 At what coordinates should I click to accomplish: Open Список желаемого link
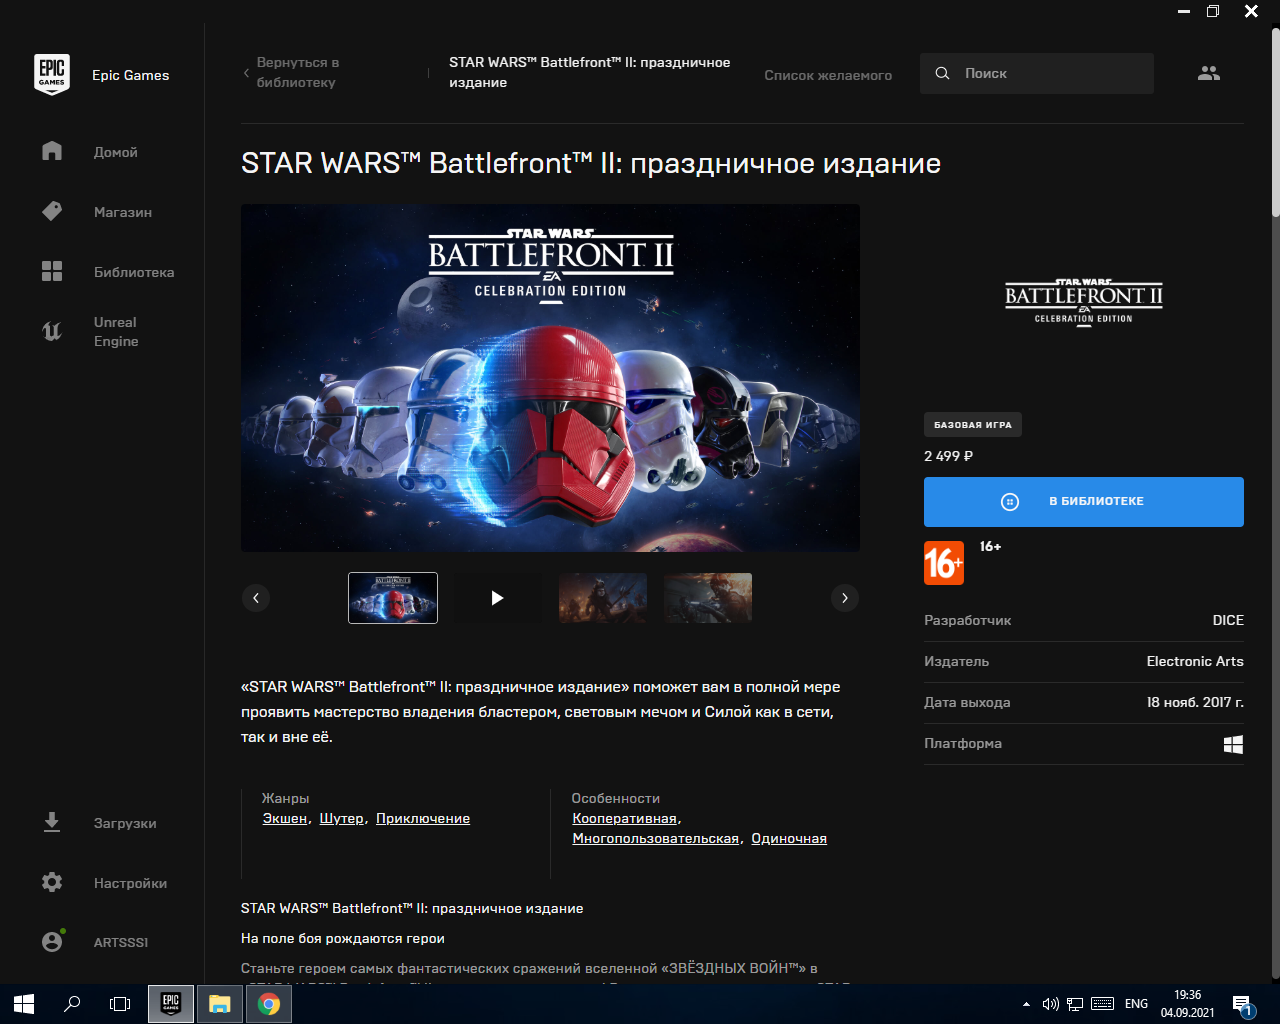[828, 75]
